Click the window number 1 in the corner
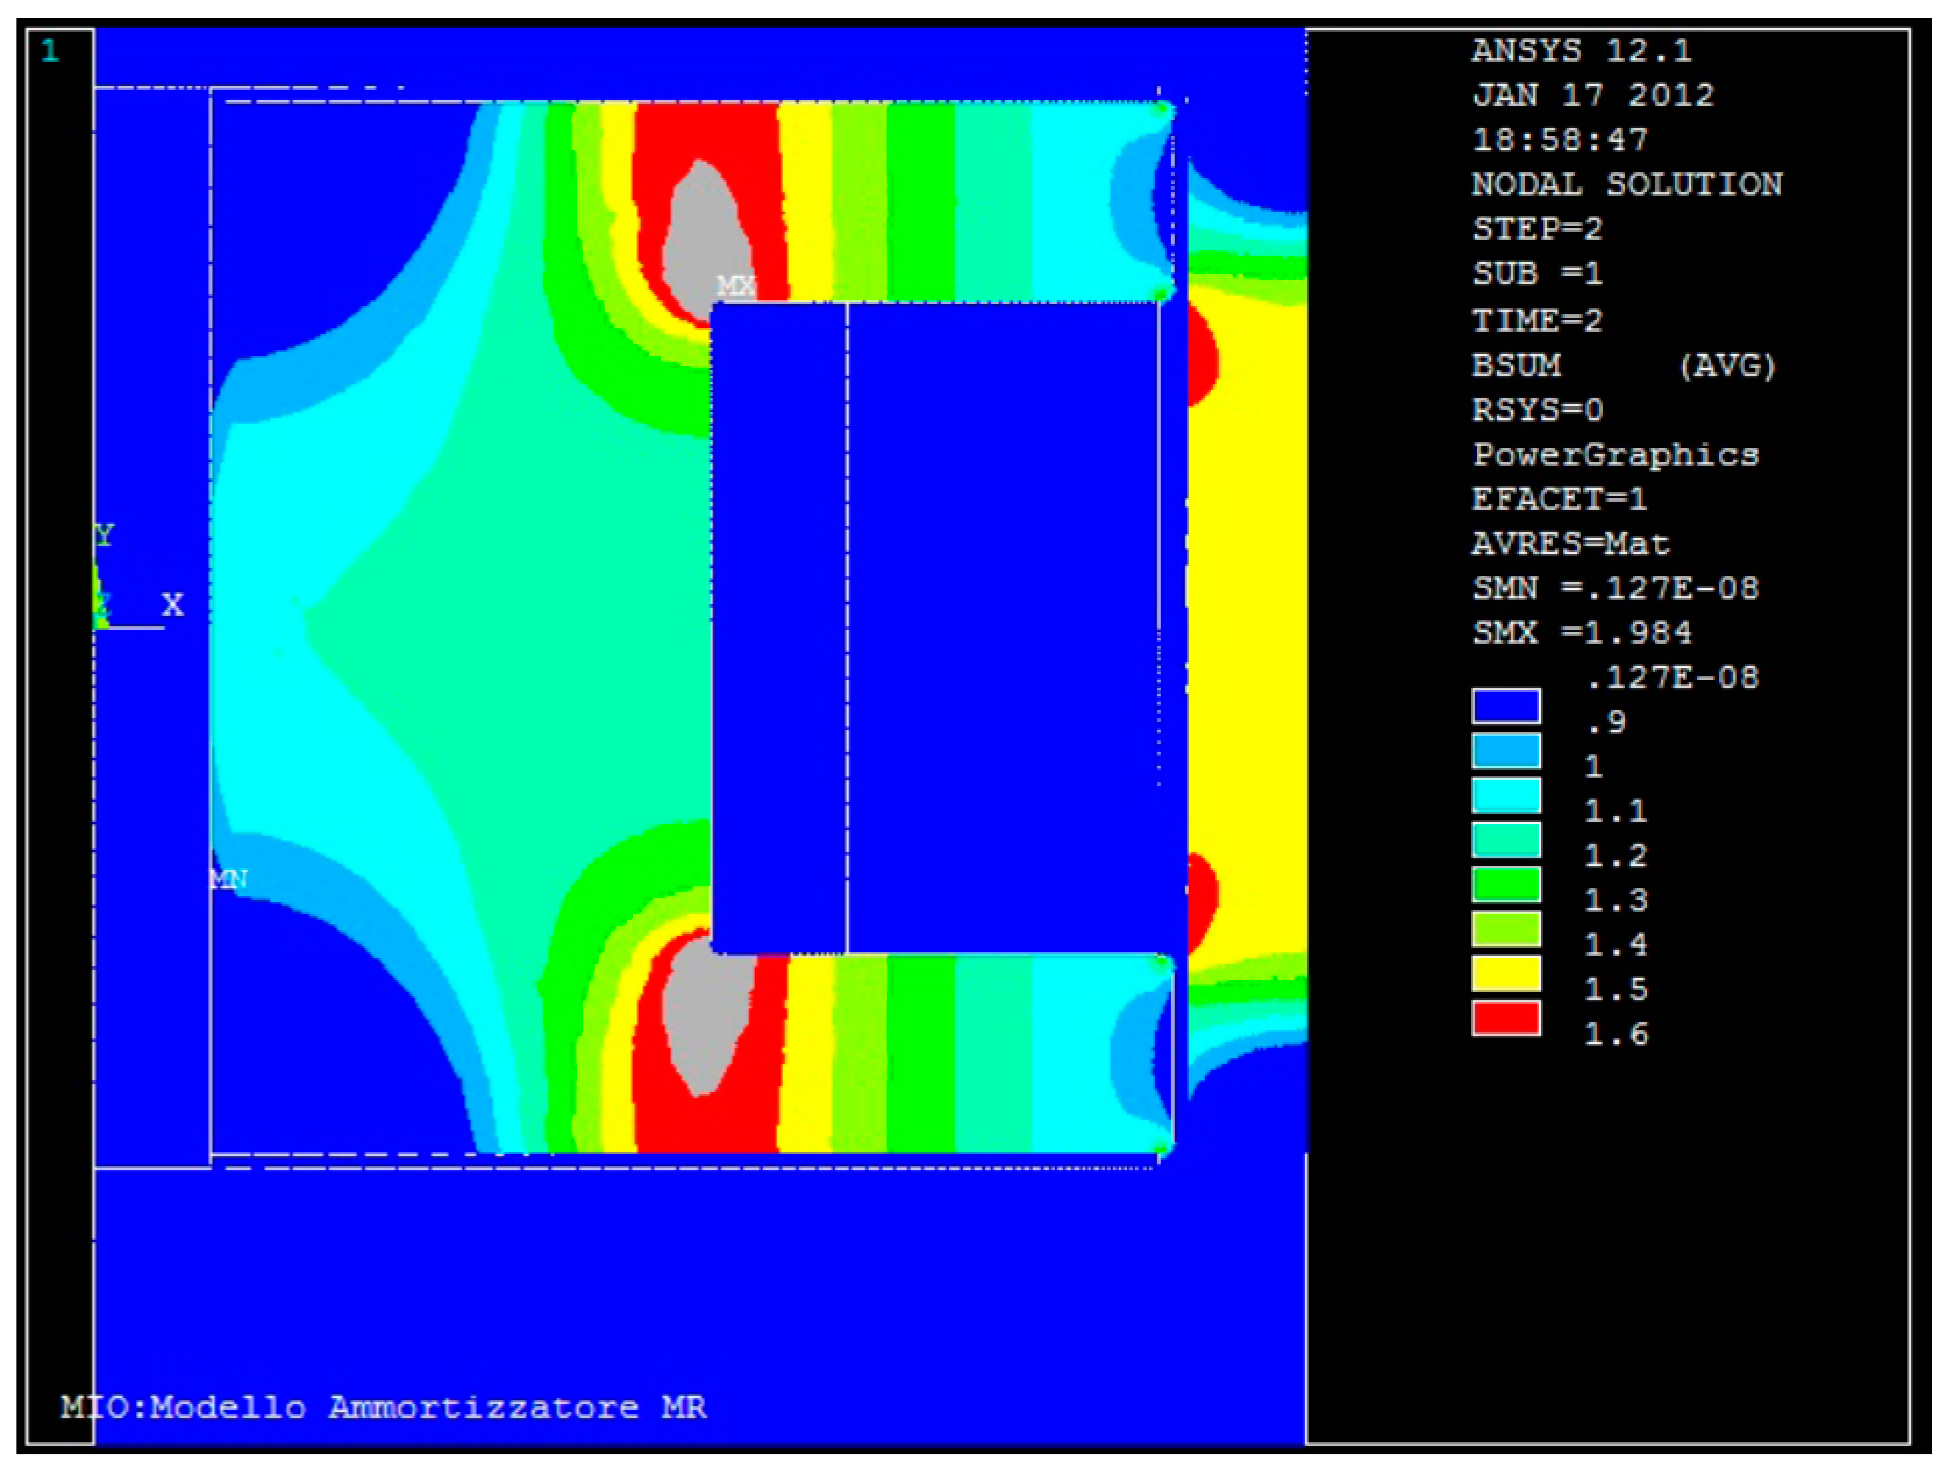The width and height of the screenshot is (1947, 1474). (50, 50)
